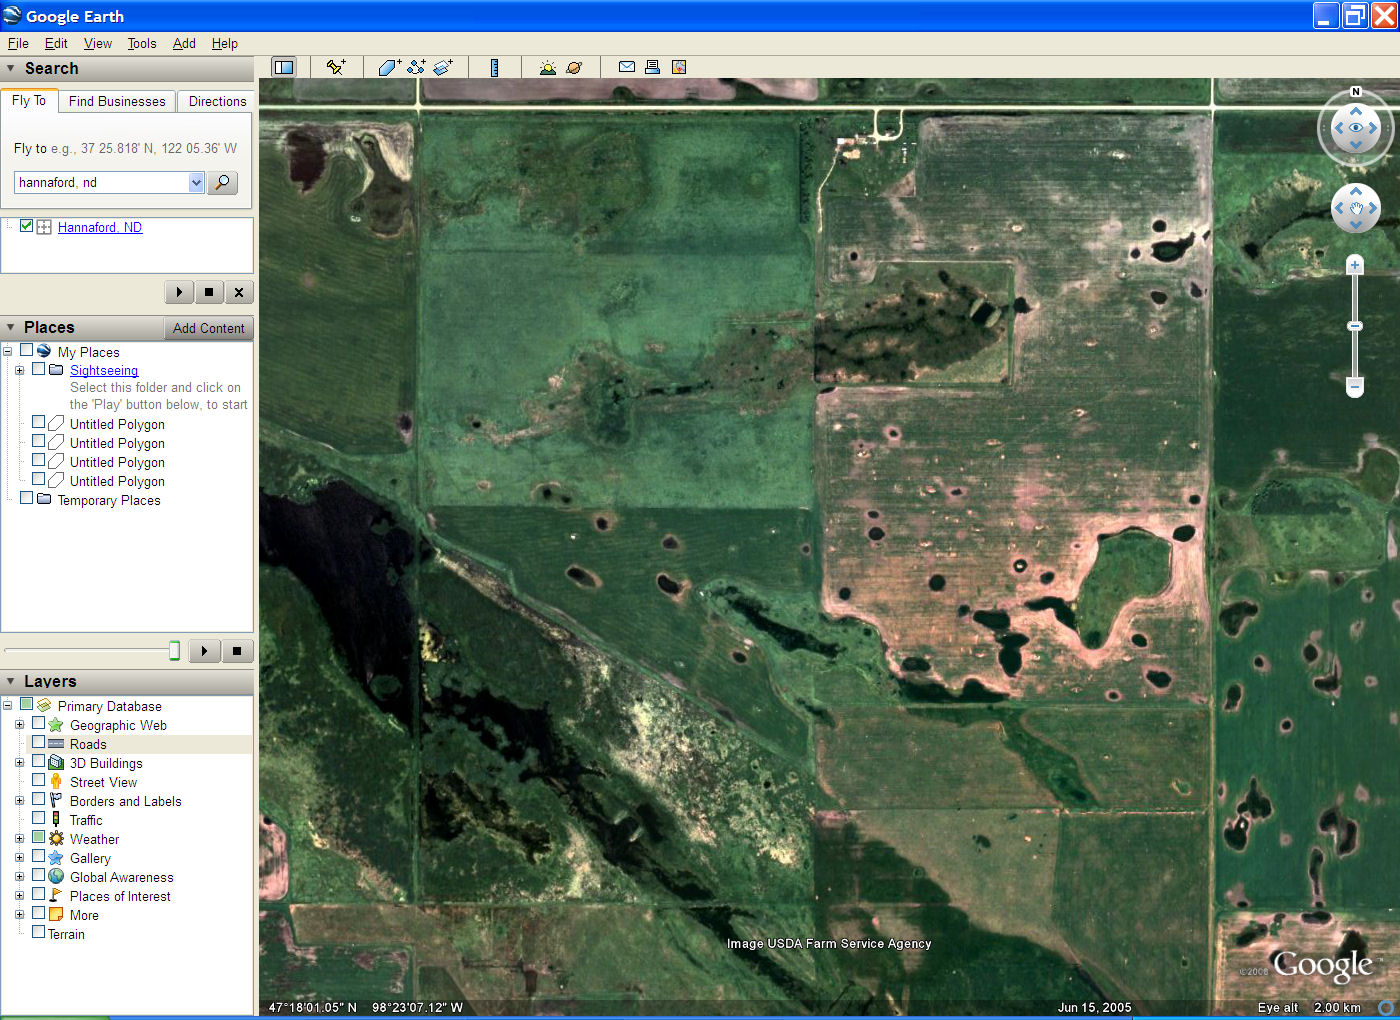Click the Sightseeing link in Places
Image resolution: width=1400 pixels, height=1020 pixels.
(x=104, y=370)
